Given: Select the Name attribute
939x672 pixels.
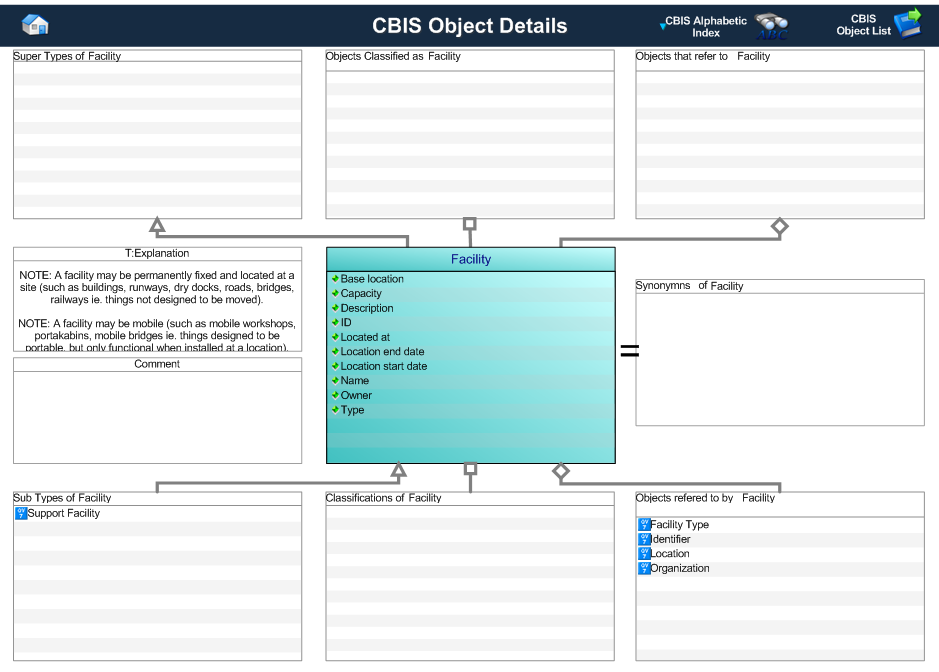Looking at the screenshot, I should (x=355, y=380).
